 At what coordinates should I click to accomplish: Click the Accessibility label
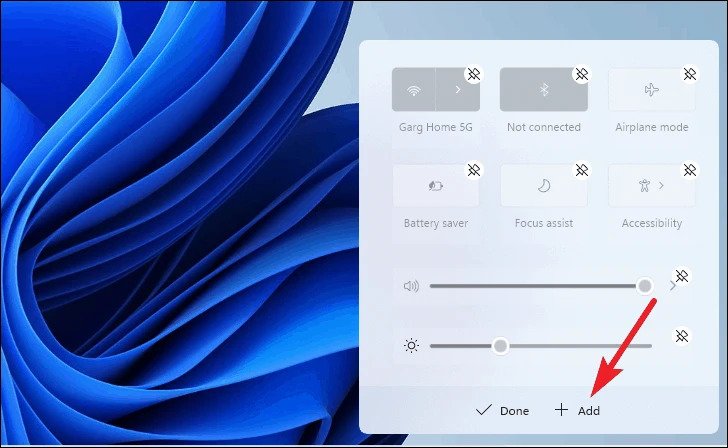tap(652, 223)
